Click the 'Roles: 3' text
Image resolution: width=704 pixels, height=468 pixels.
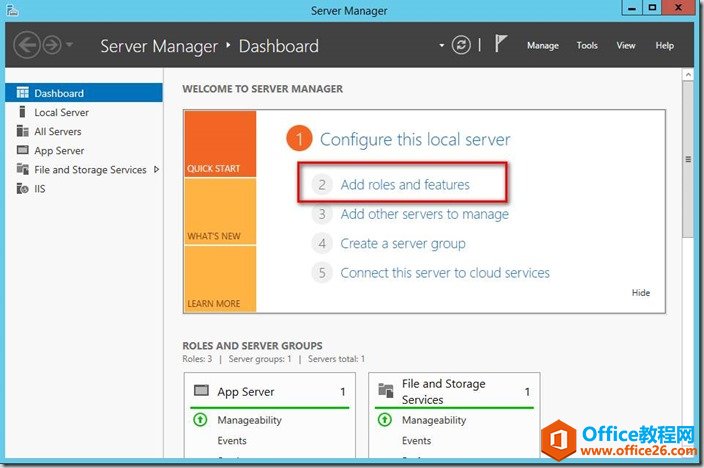point(197,359)
